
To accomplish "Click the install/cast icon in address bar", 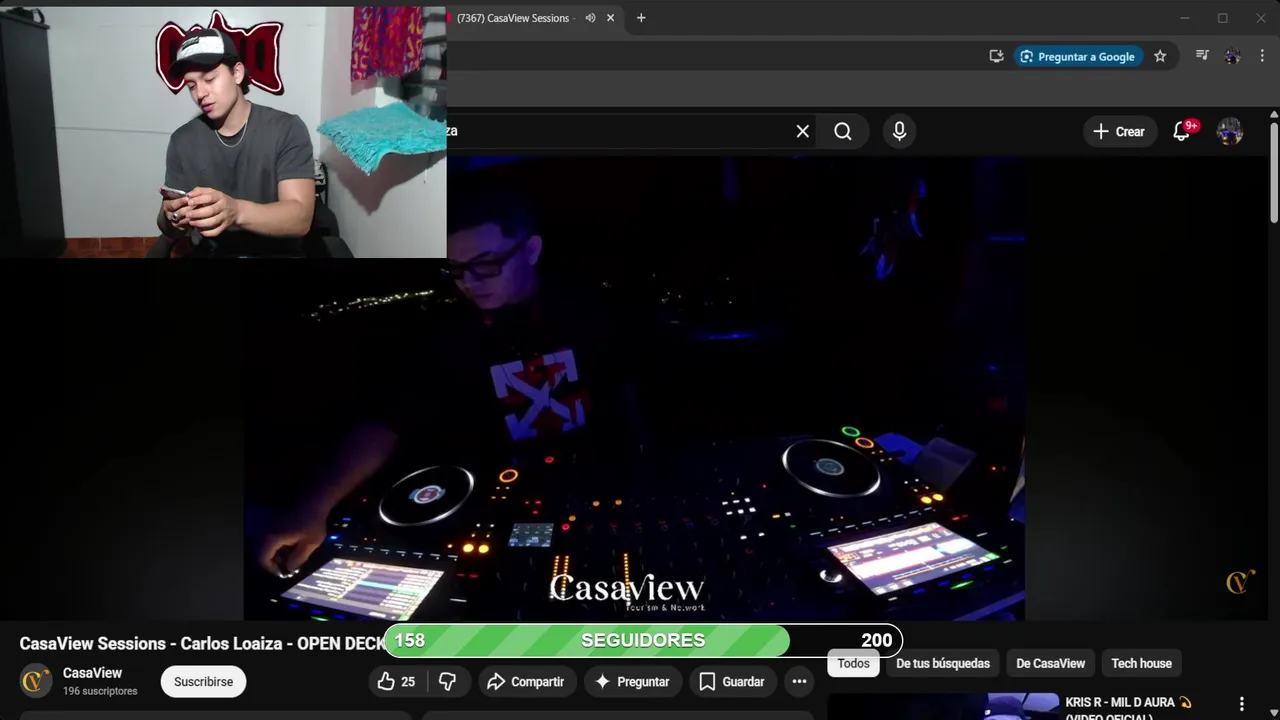I will click(996, 57).
